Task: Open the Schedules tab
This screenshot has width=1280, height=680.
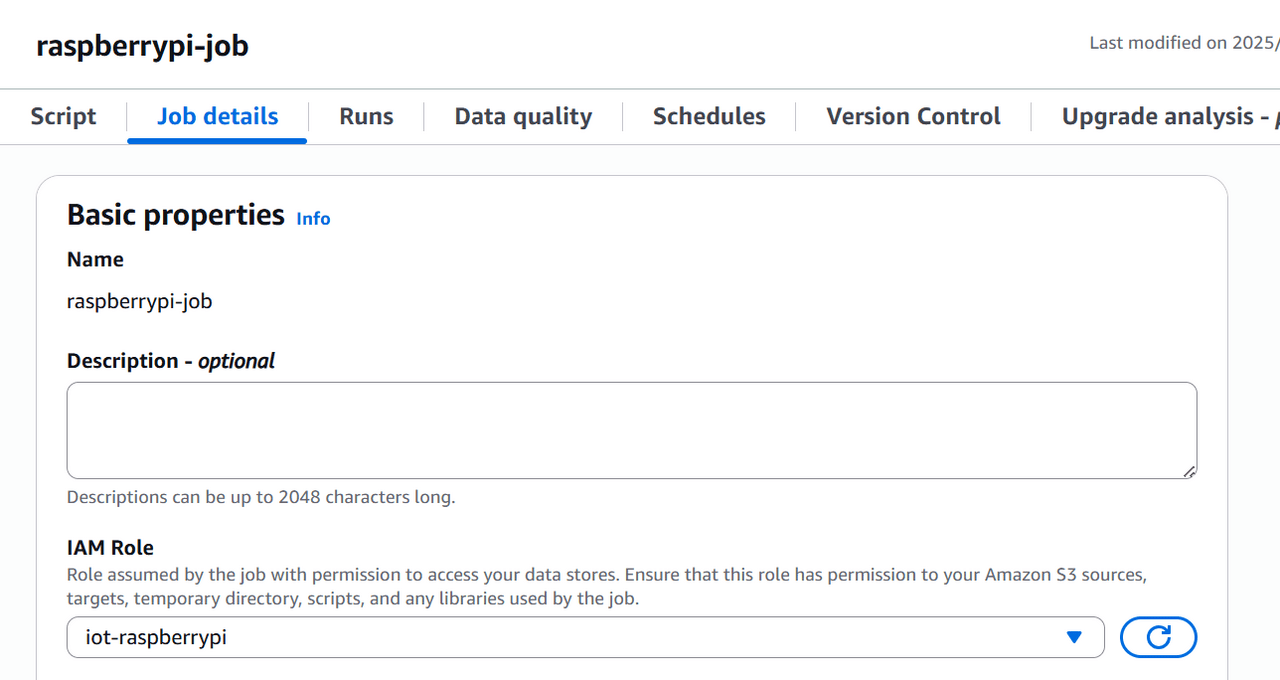Action: [709, 116]
